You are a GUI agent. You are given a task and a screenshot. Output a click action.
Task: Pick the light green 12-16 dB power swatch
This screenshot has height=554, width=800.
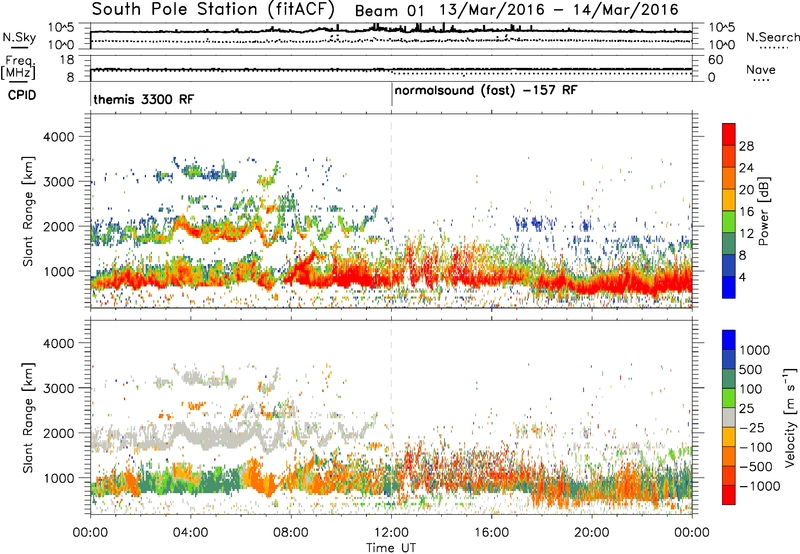[x=729, y=222]
